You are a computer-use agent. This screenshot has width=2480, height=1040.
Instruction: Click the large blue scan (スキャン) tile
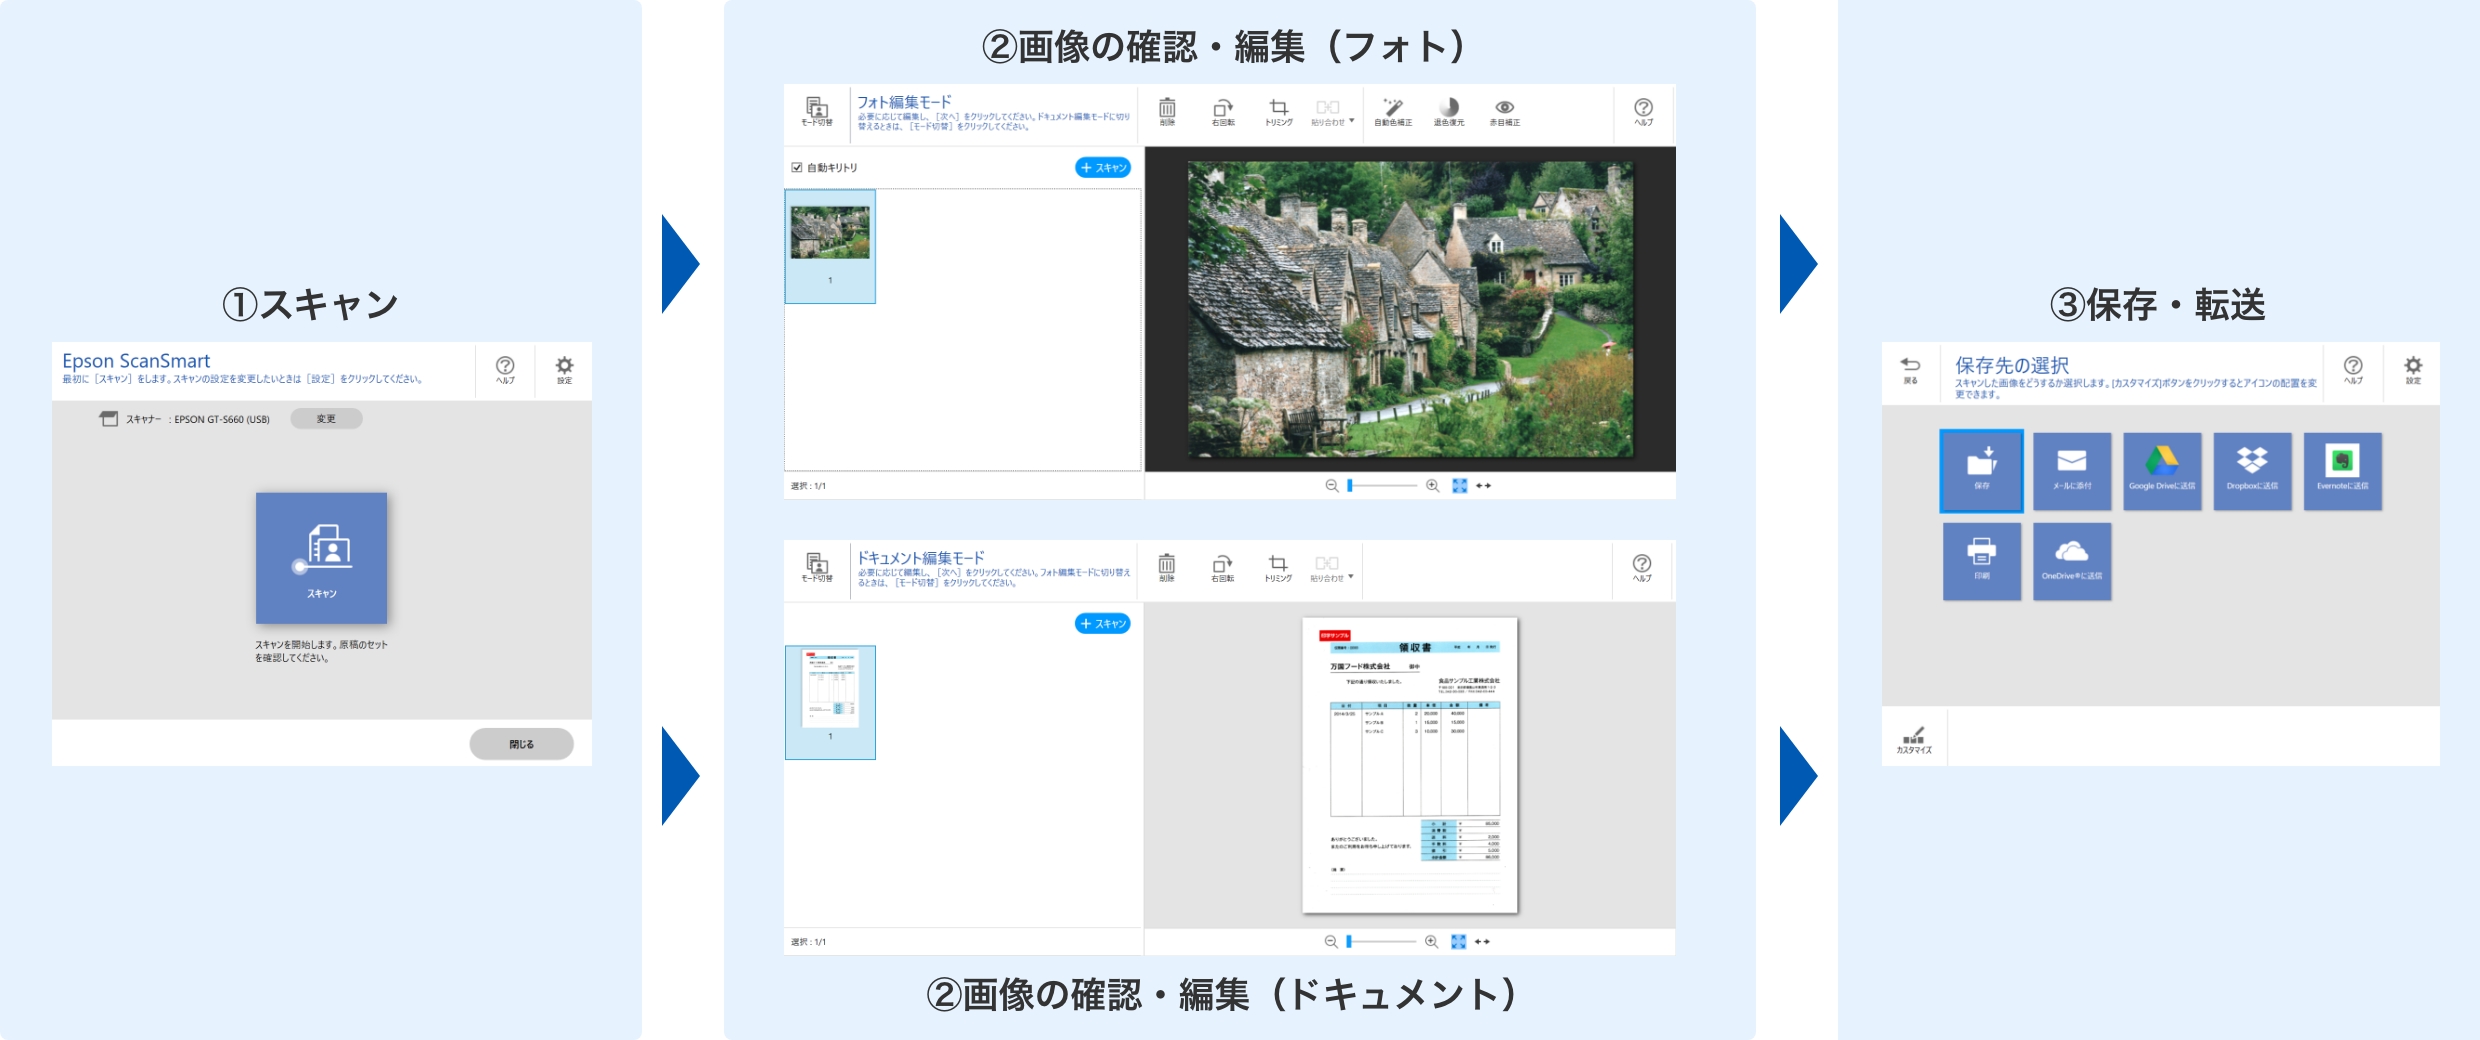321,557
